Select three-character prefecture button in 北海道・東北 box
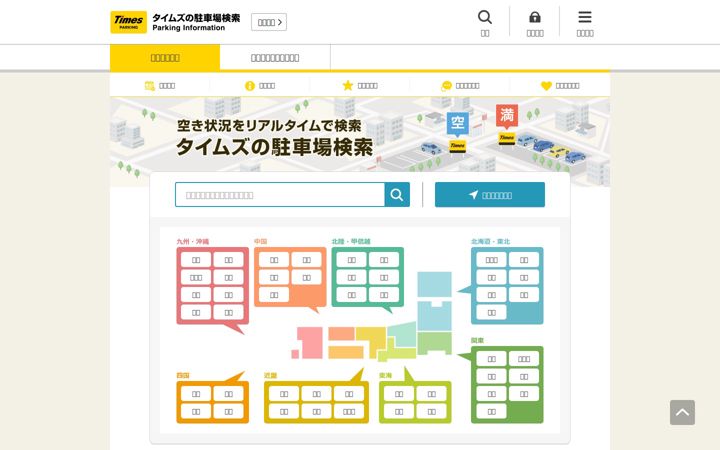This screenshot has height=450, width=720. click(x=491, y=260)
